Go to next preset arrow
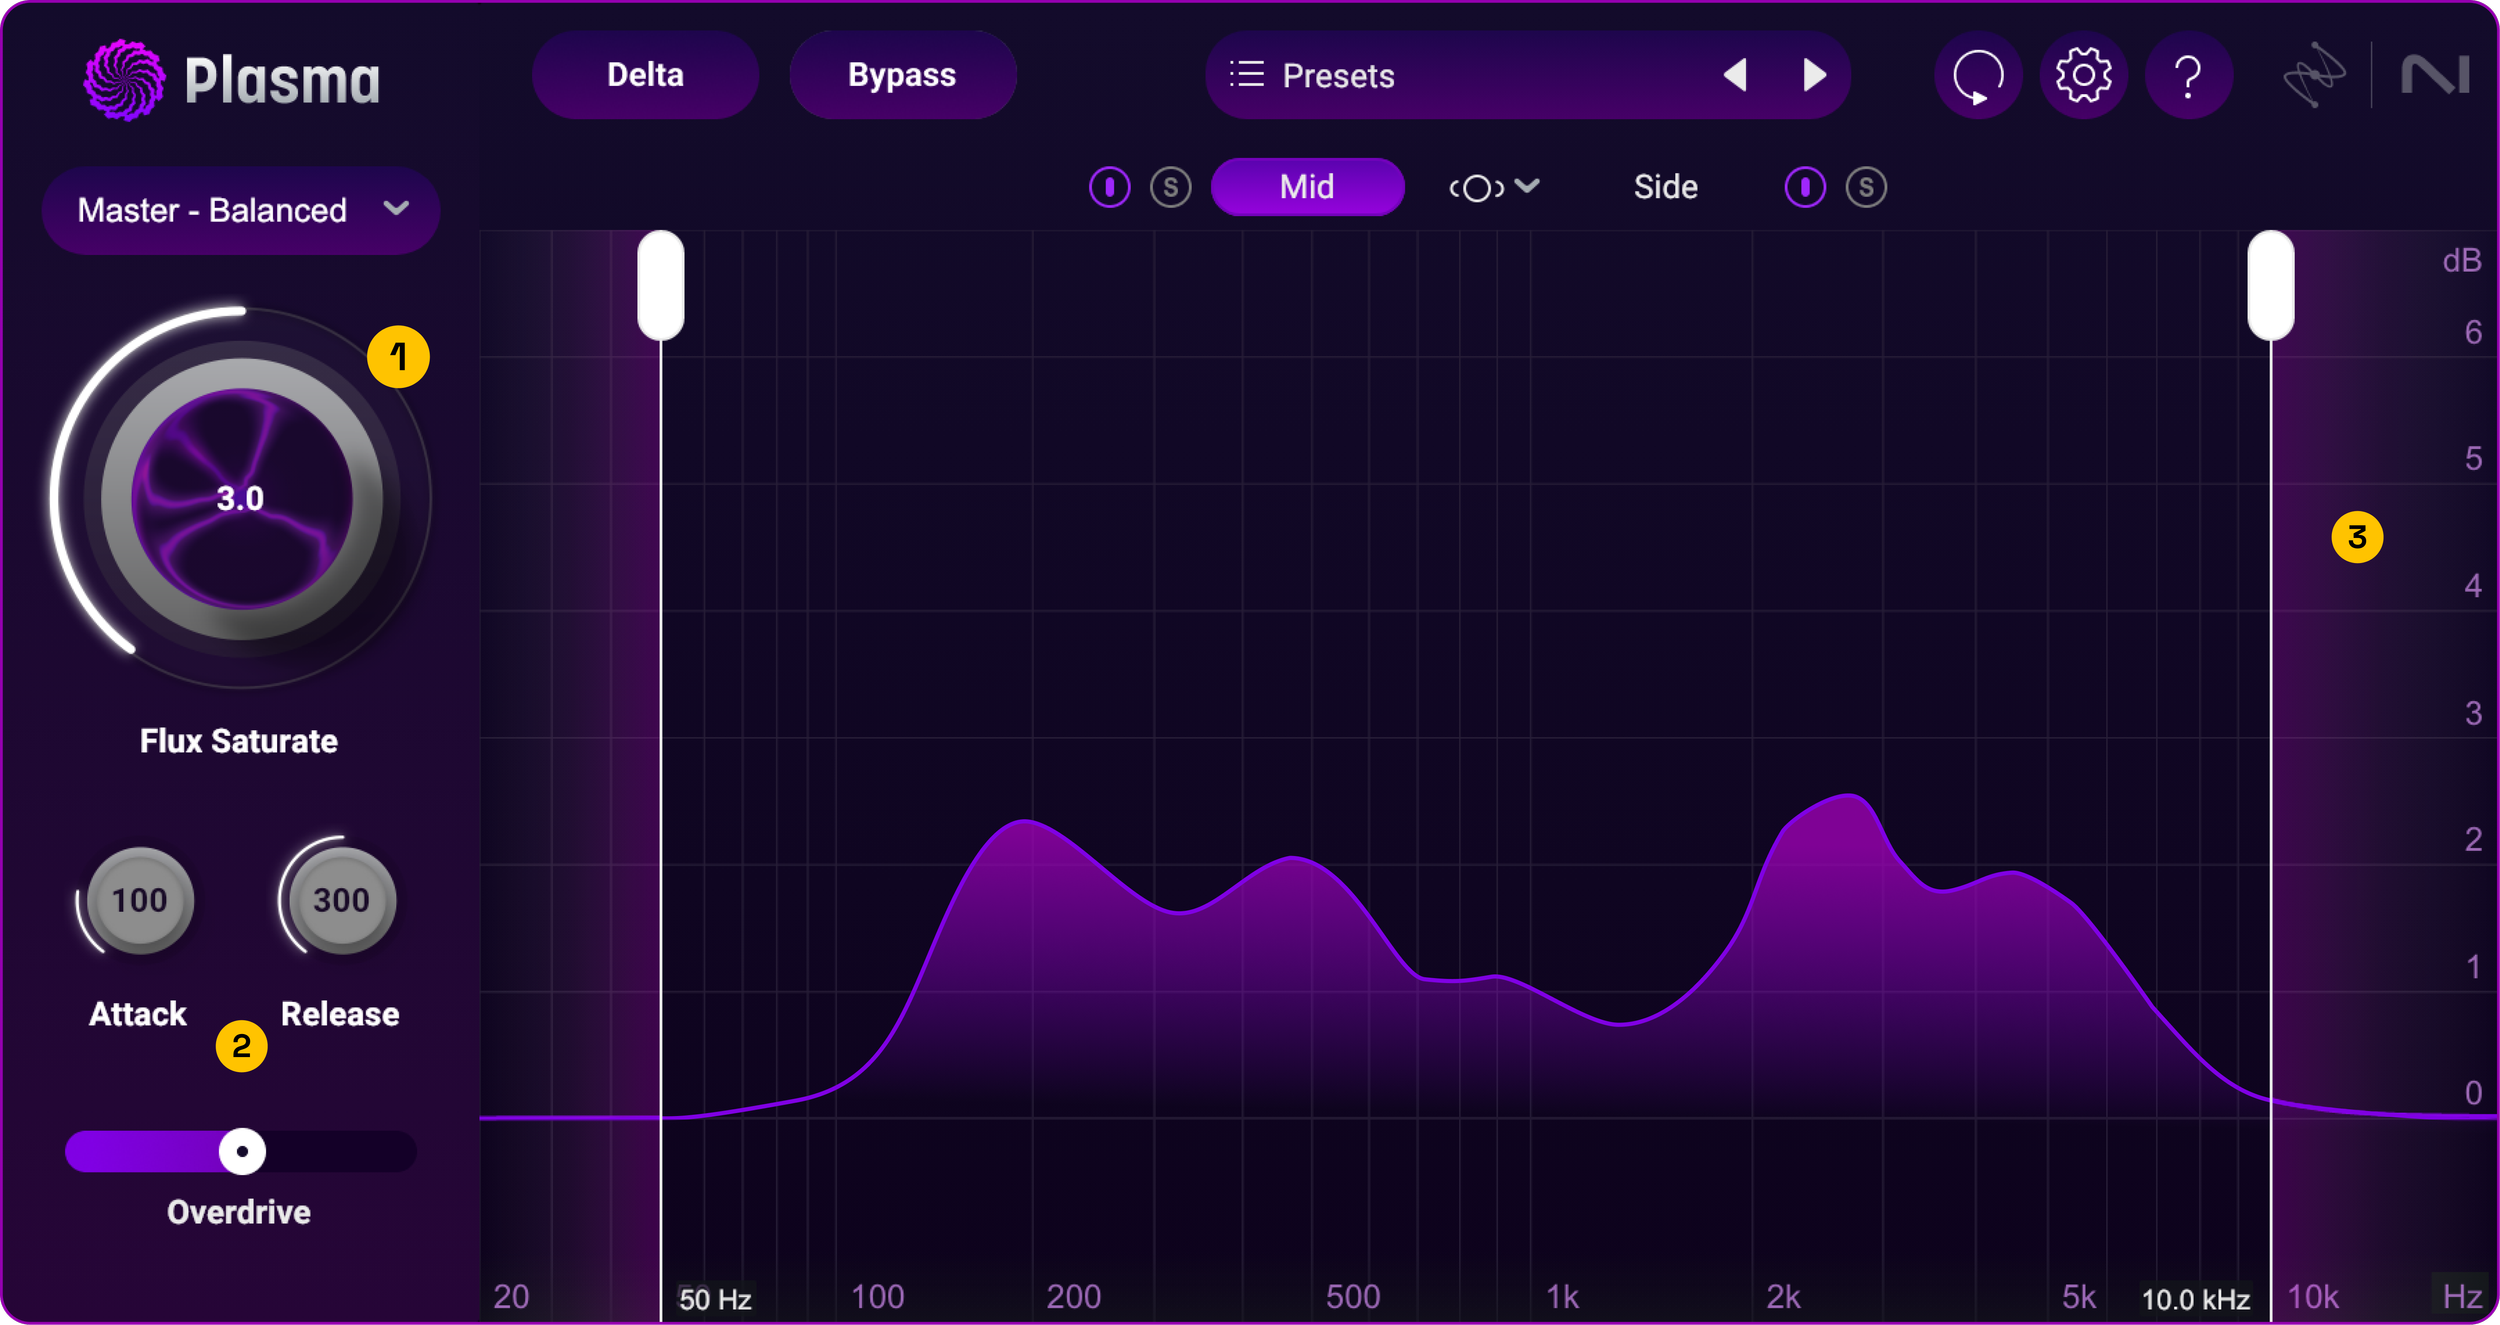The image size is (2500, 1325). (1814, 75)
